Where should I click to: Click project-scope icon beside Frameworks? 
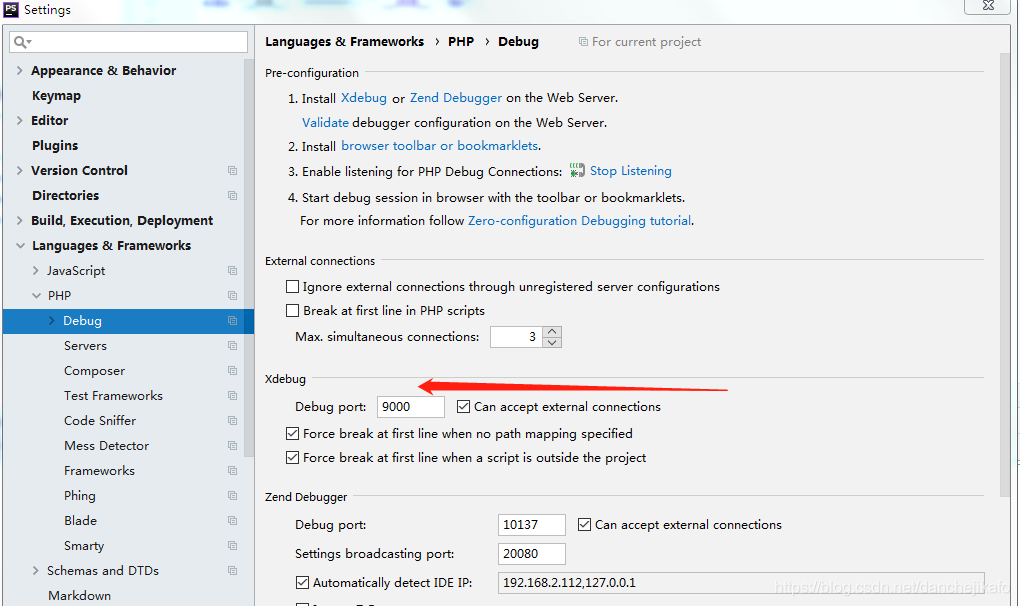tap(232, 471)
